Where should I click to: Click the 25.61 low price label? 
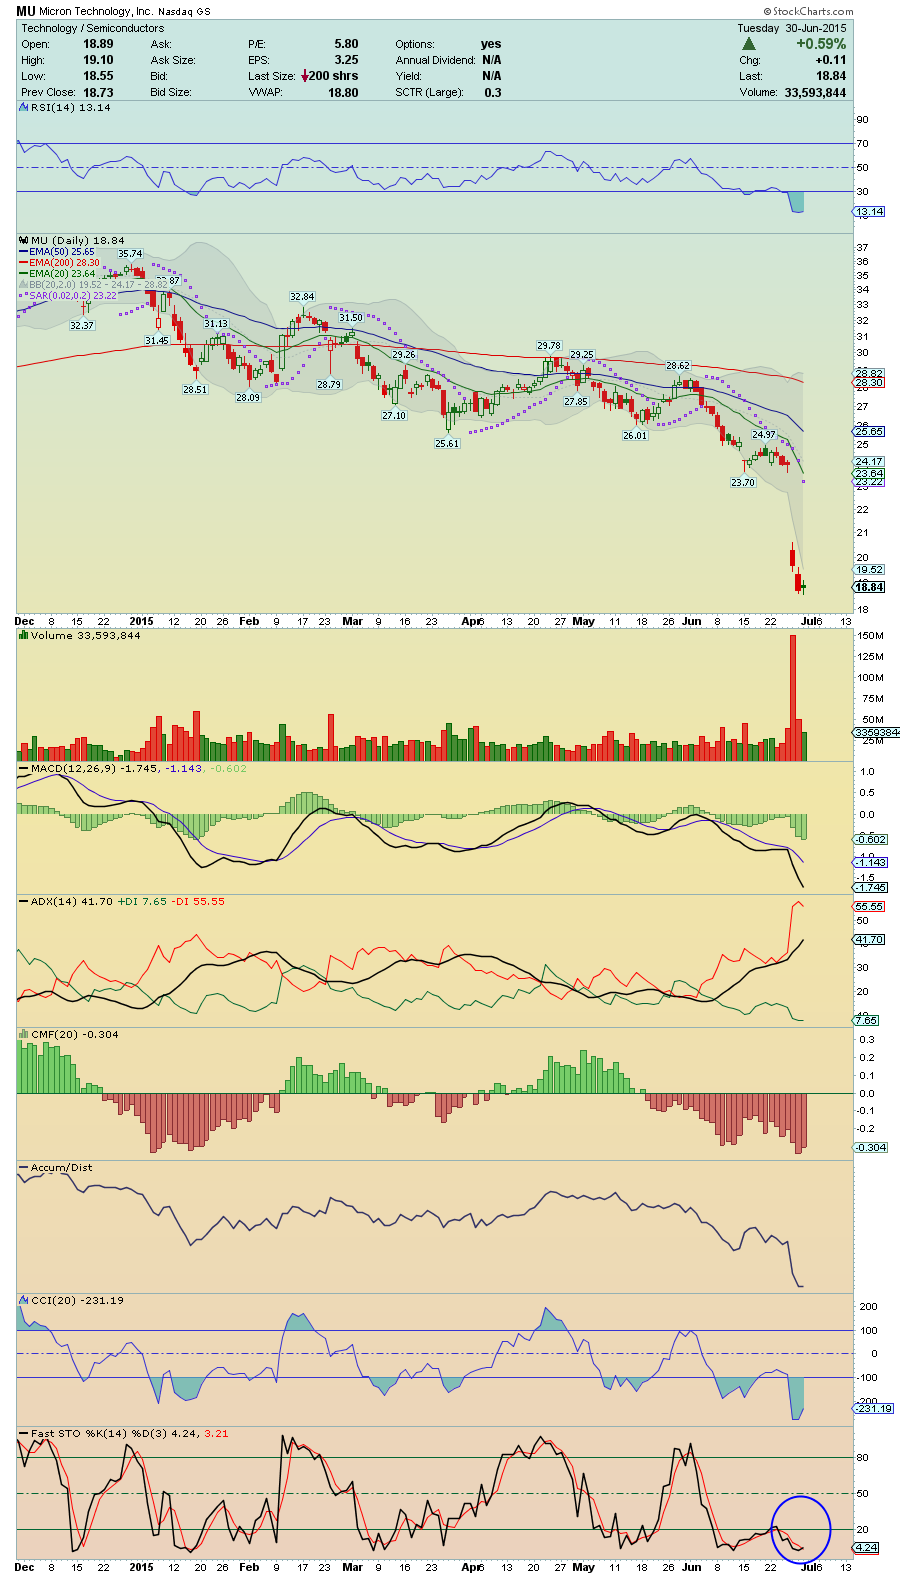[x=447, y=443]
